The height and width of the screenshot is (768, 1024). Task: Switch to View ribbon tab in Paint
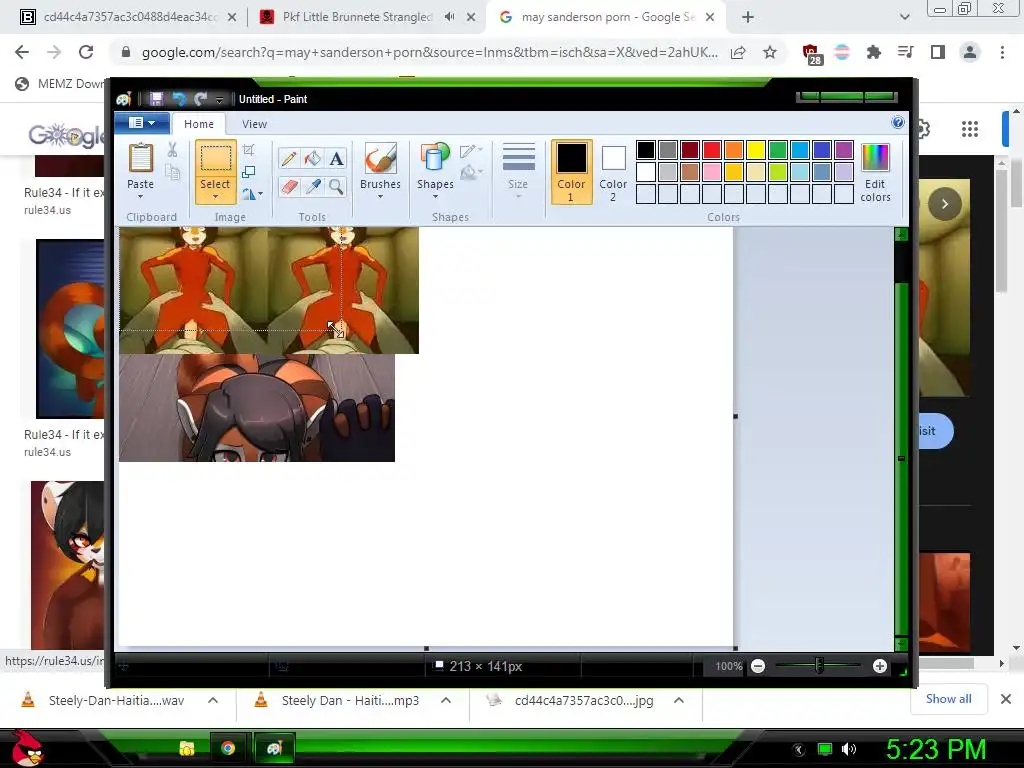pyautogui.click(x=254, y=124)
